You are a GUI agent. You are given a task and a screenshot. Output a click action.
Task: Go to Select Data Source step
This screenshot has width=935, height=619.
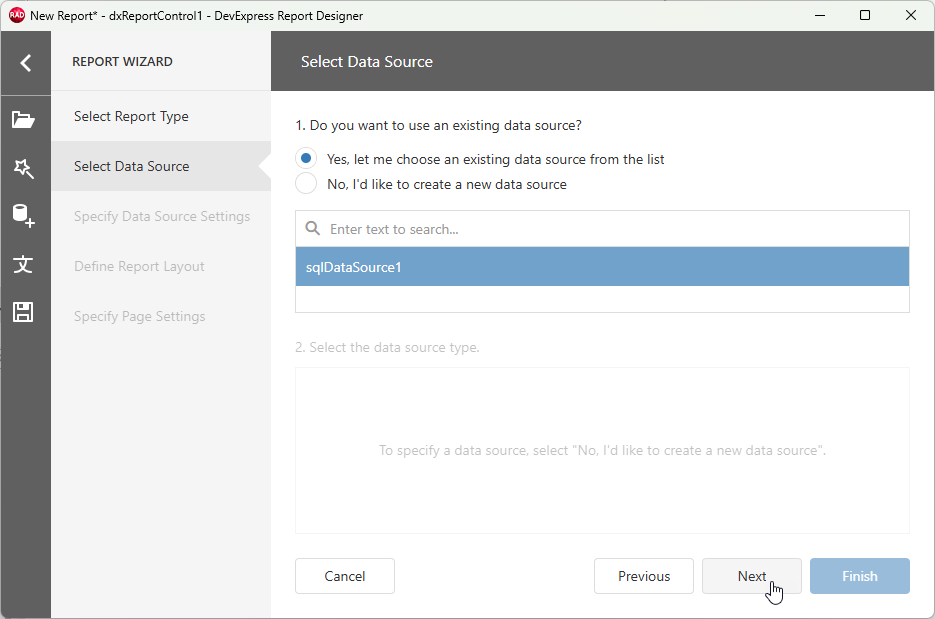[161, 166]
